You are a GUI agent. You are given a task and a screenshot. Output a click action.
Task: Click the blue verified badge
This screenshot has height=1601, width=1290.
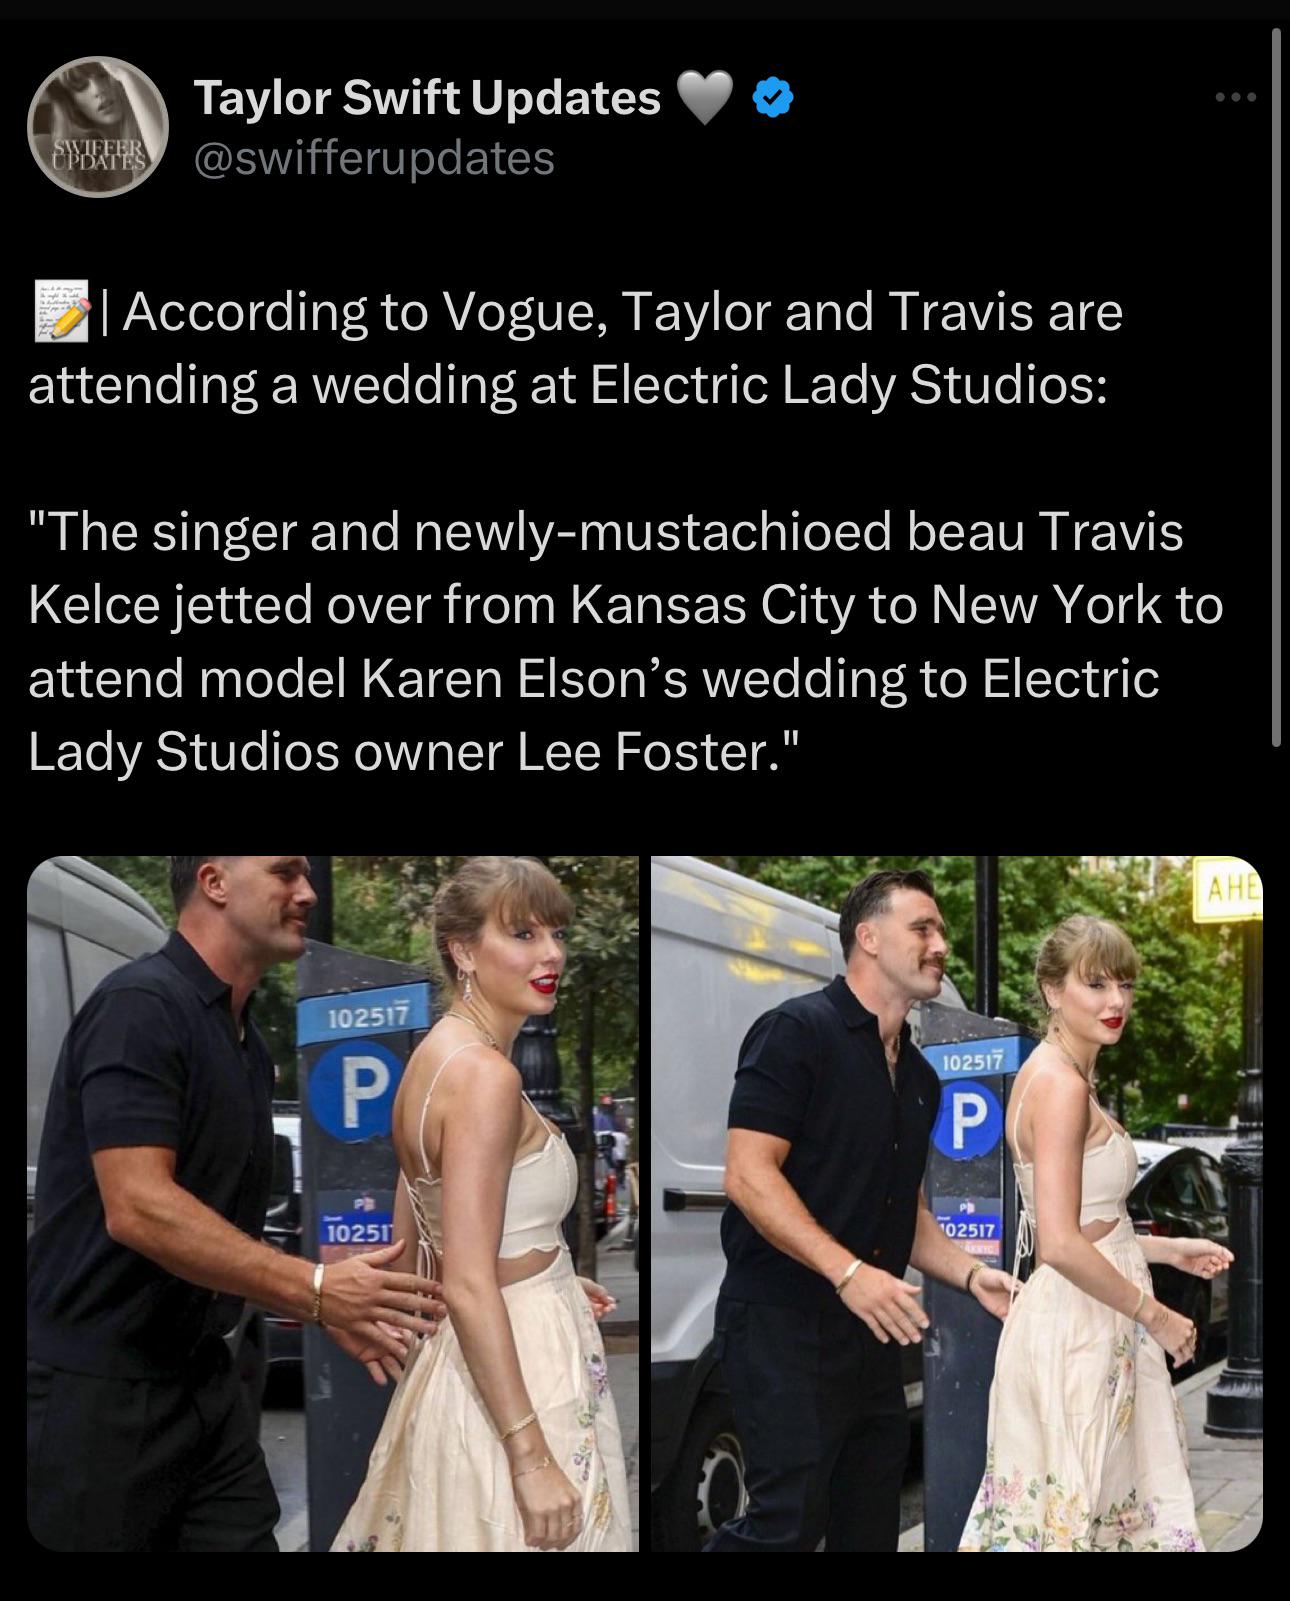772,98
